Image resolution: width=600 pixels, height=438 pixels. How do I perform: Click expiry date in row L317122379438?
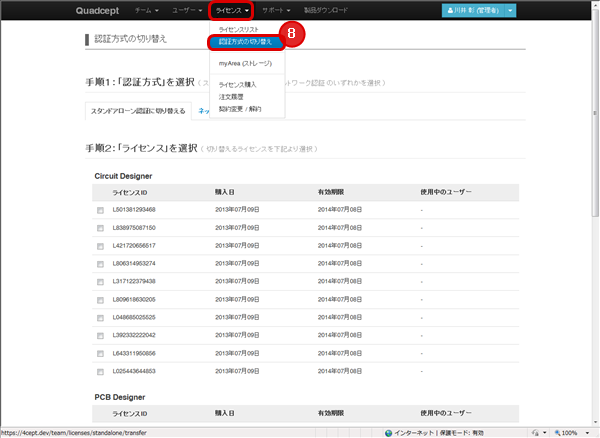(340, 281)
